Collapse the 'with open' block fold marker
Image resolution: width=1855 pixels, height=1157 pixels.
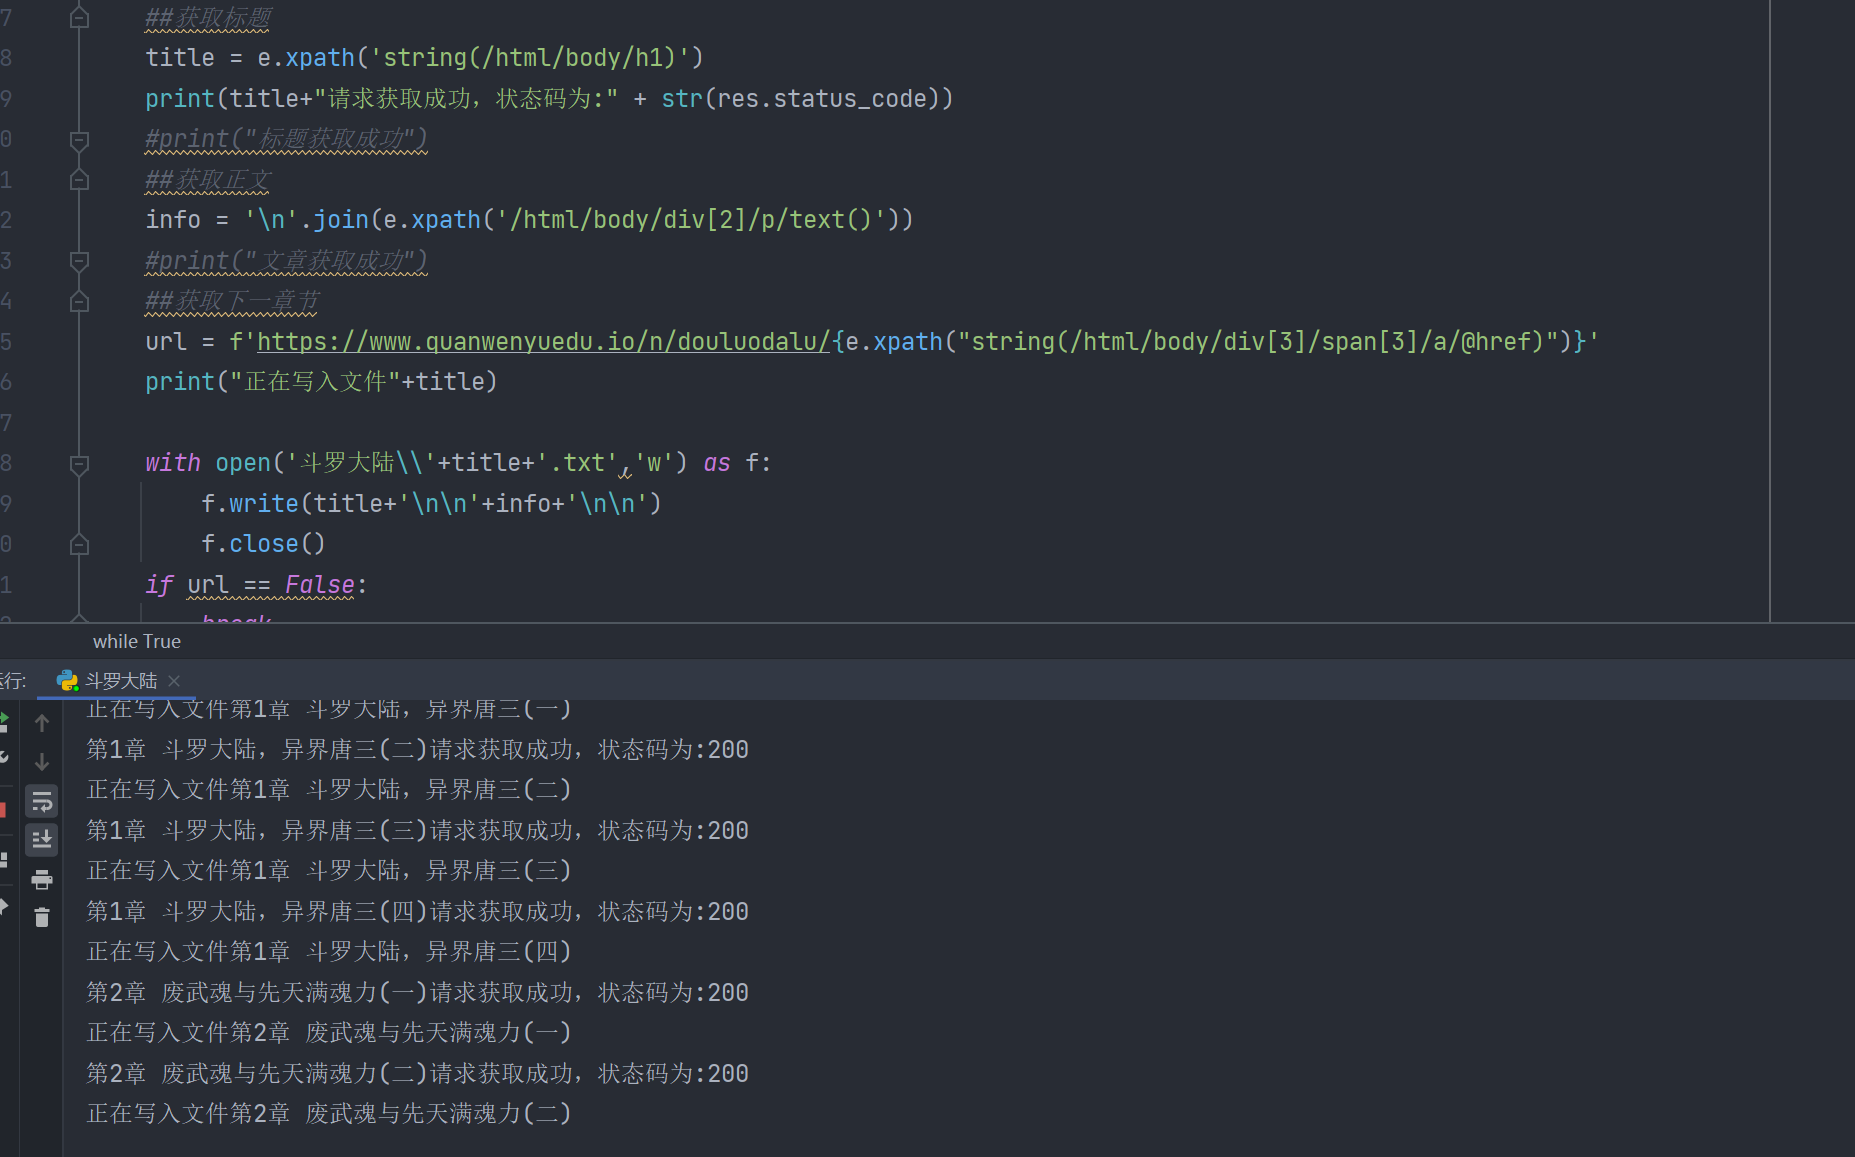80,464
